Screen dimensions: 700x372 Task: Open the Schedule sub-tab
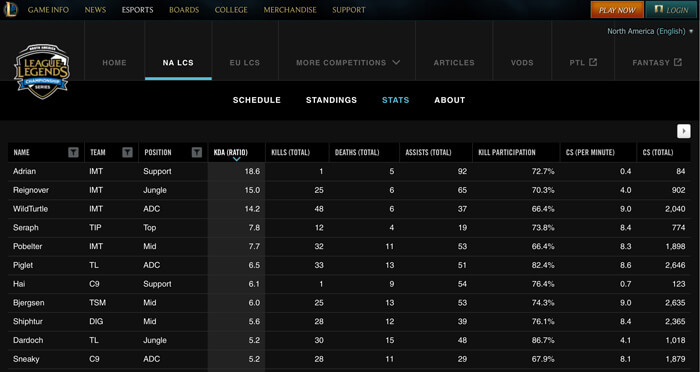tap(257, 100)
